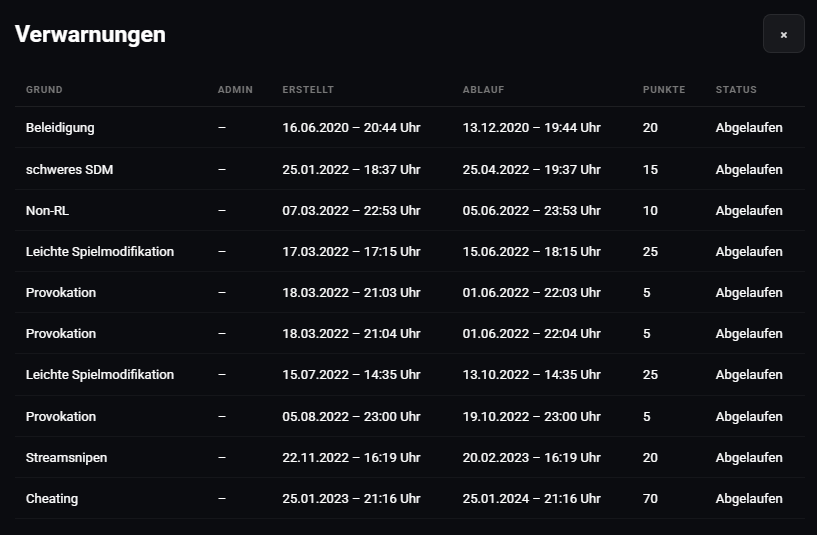Click the ABLAUF column header
Screen dimensions: 817x535
[x=483, y=90]
